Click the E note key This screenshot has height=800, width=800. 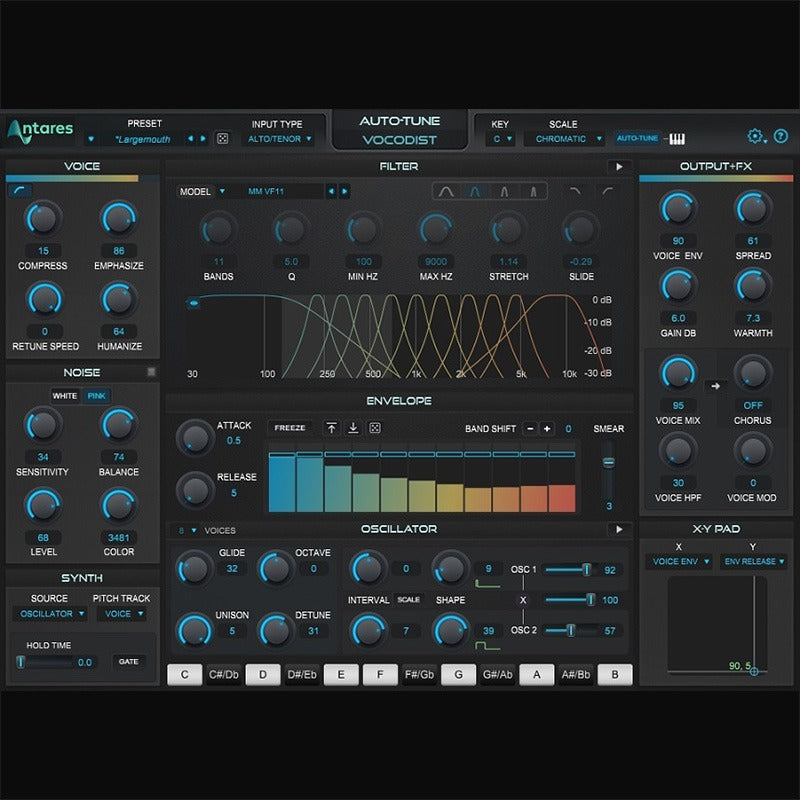click(341, 674)
